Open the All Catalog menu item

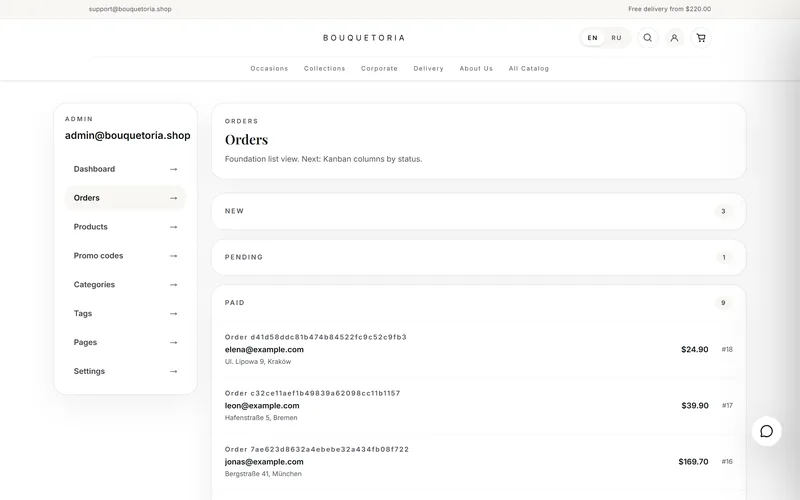[529, 68]
